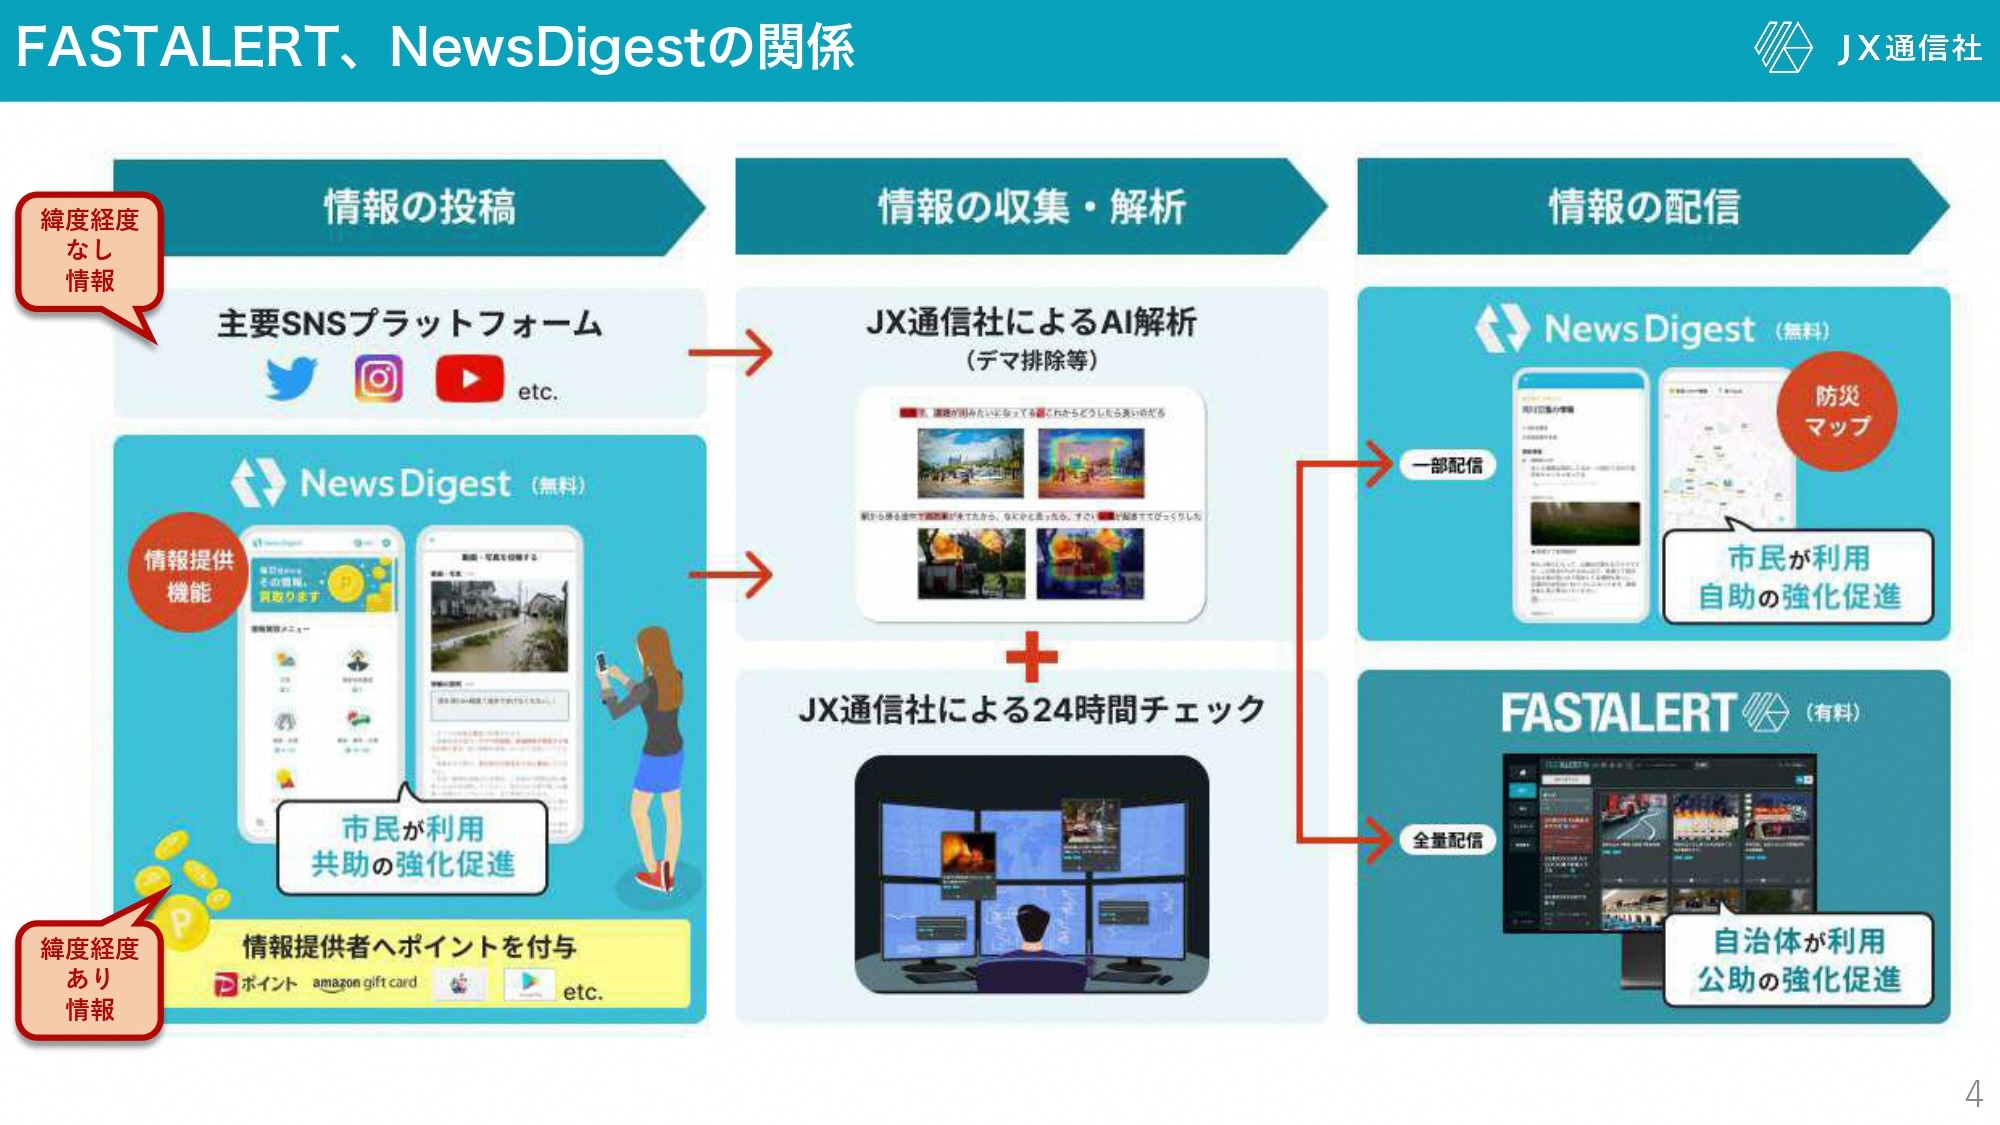Click the Instagram camera icon

(378, 379)
